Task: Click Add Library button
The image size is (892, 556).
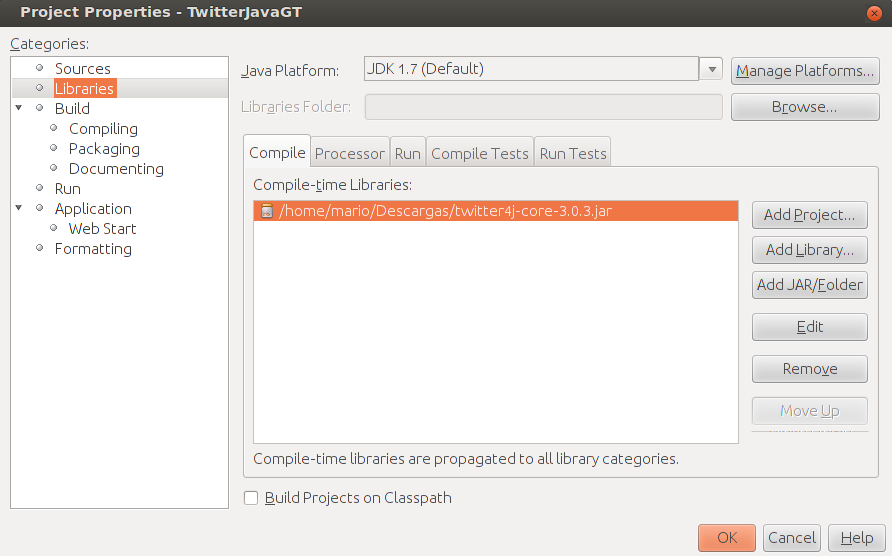Action: click(x=810, y=250)
